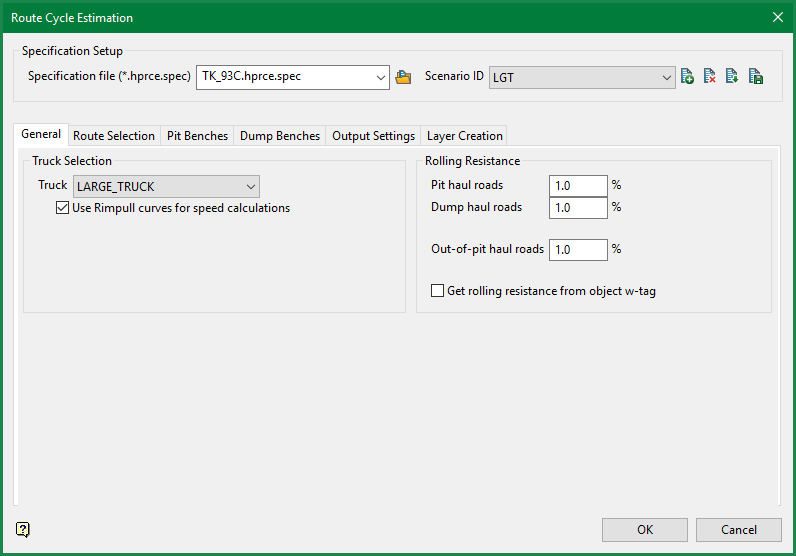
Task: Open the Pit Benches tab
Action: (x=197, y=136)
